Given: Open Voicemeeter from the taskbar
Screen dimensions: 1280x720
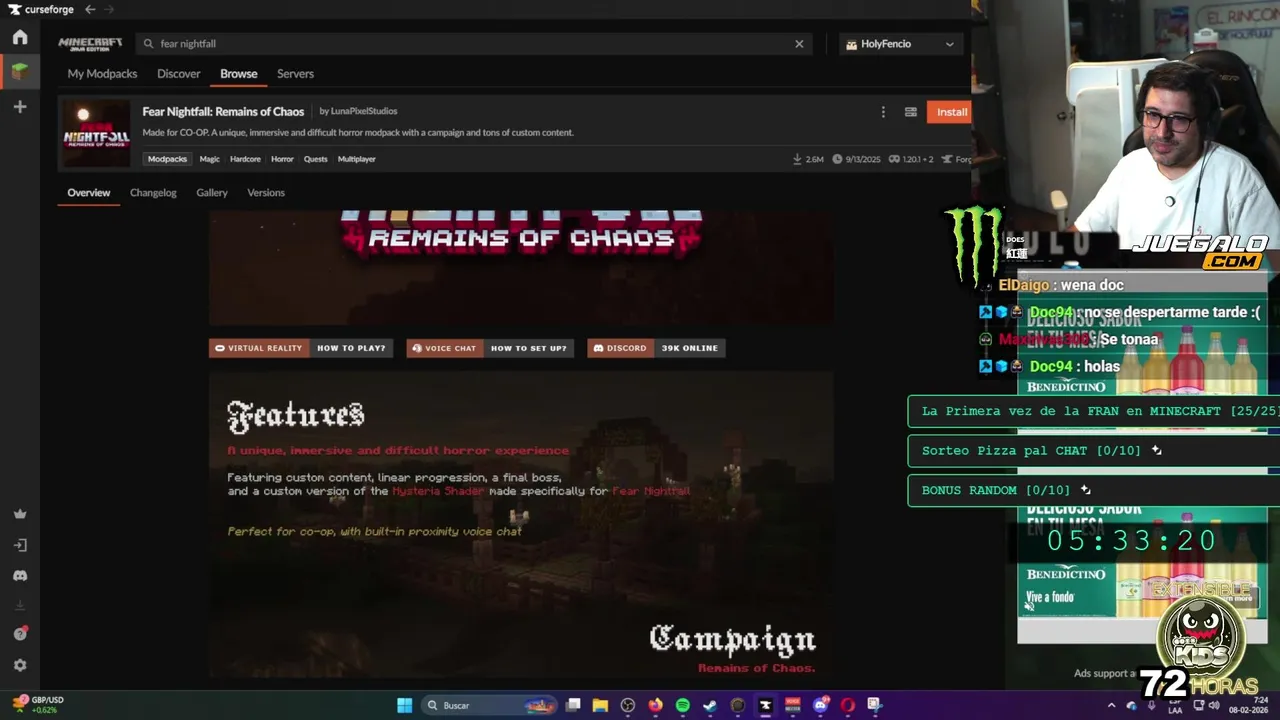Looking at the screenshot, I should coord(793,705).
